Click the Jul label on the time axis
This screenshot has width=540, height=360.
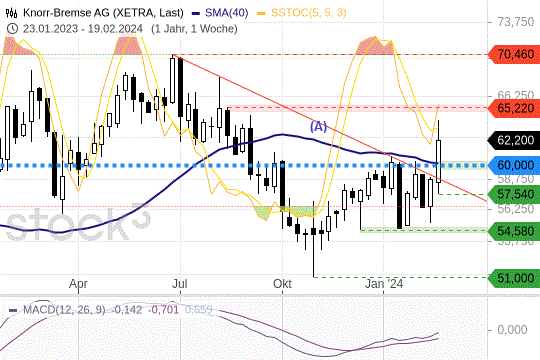tap(180, 284)
